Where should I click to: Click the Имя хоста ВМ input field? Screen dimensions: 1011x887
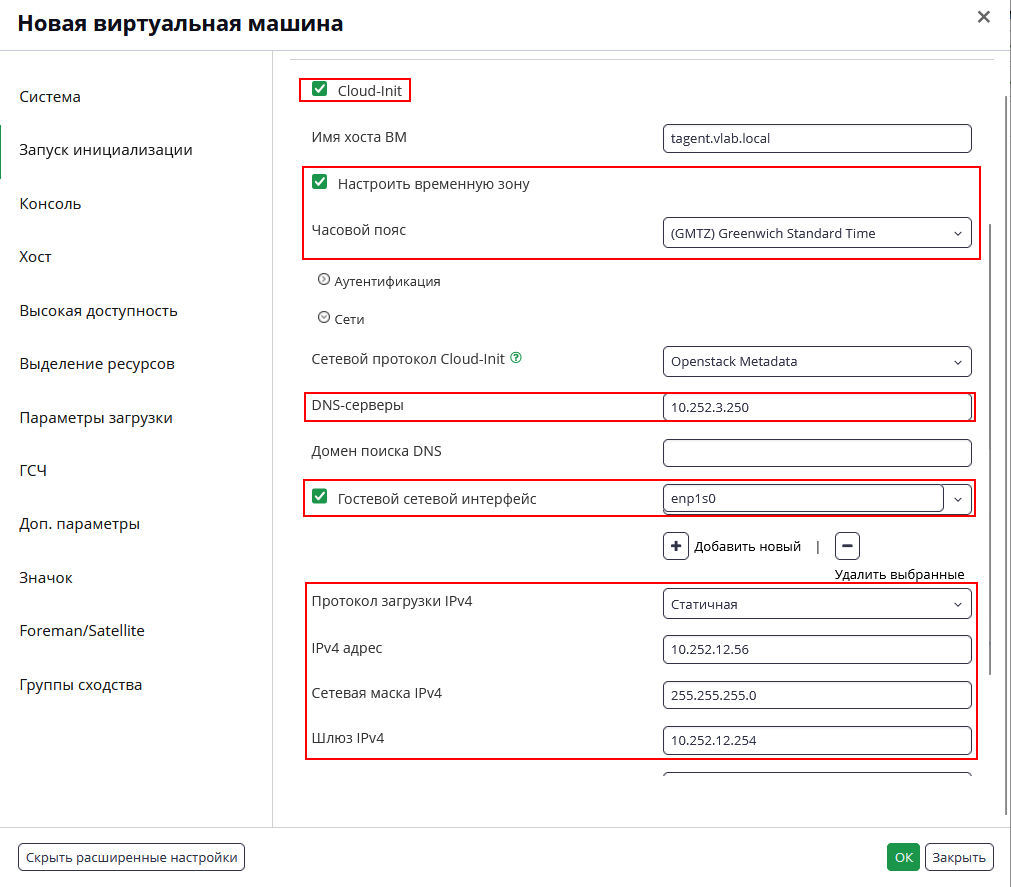coord(817,139)
